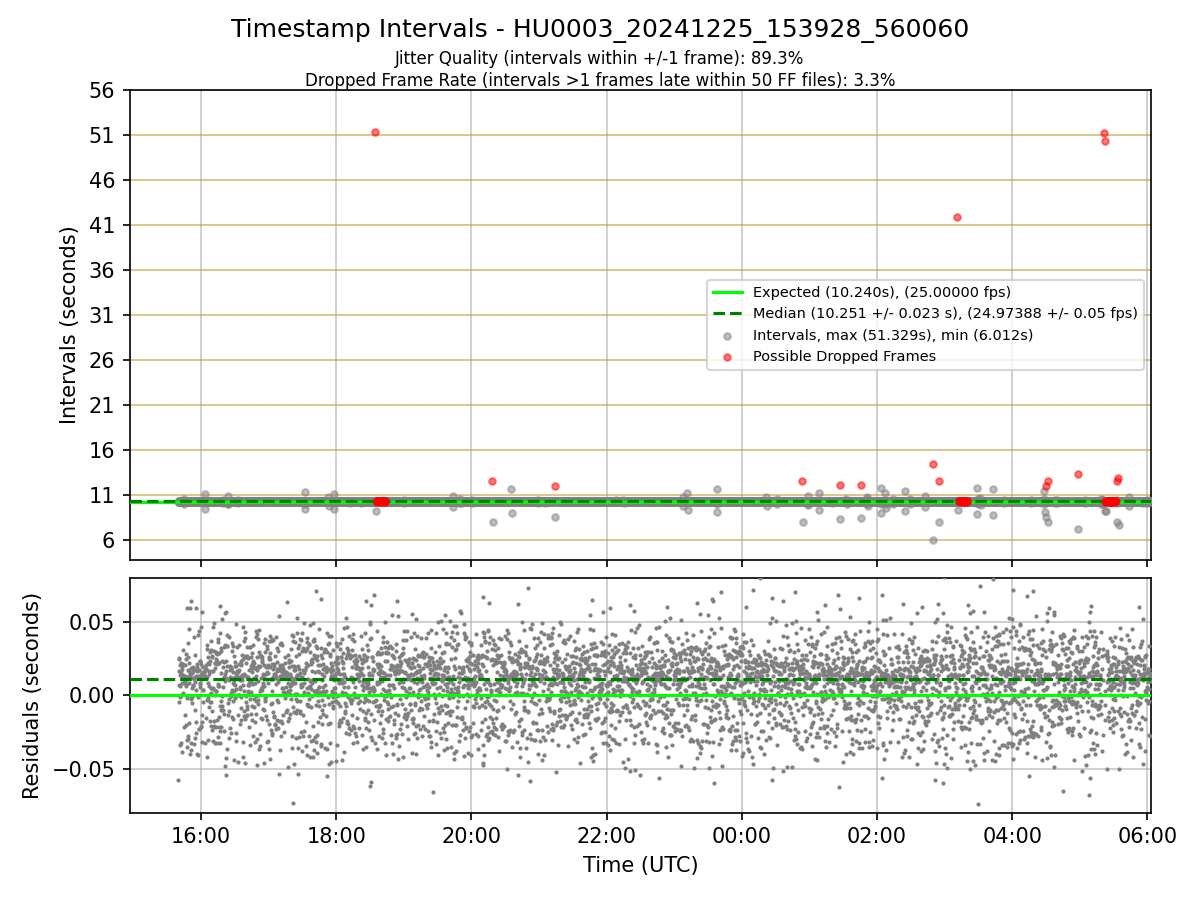Click the "Jitter Quality" 89.3% subtitle line
Screen dimensions: 1200x900
[x=600, y=59]
